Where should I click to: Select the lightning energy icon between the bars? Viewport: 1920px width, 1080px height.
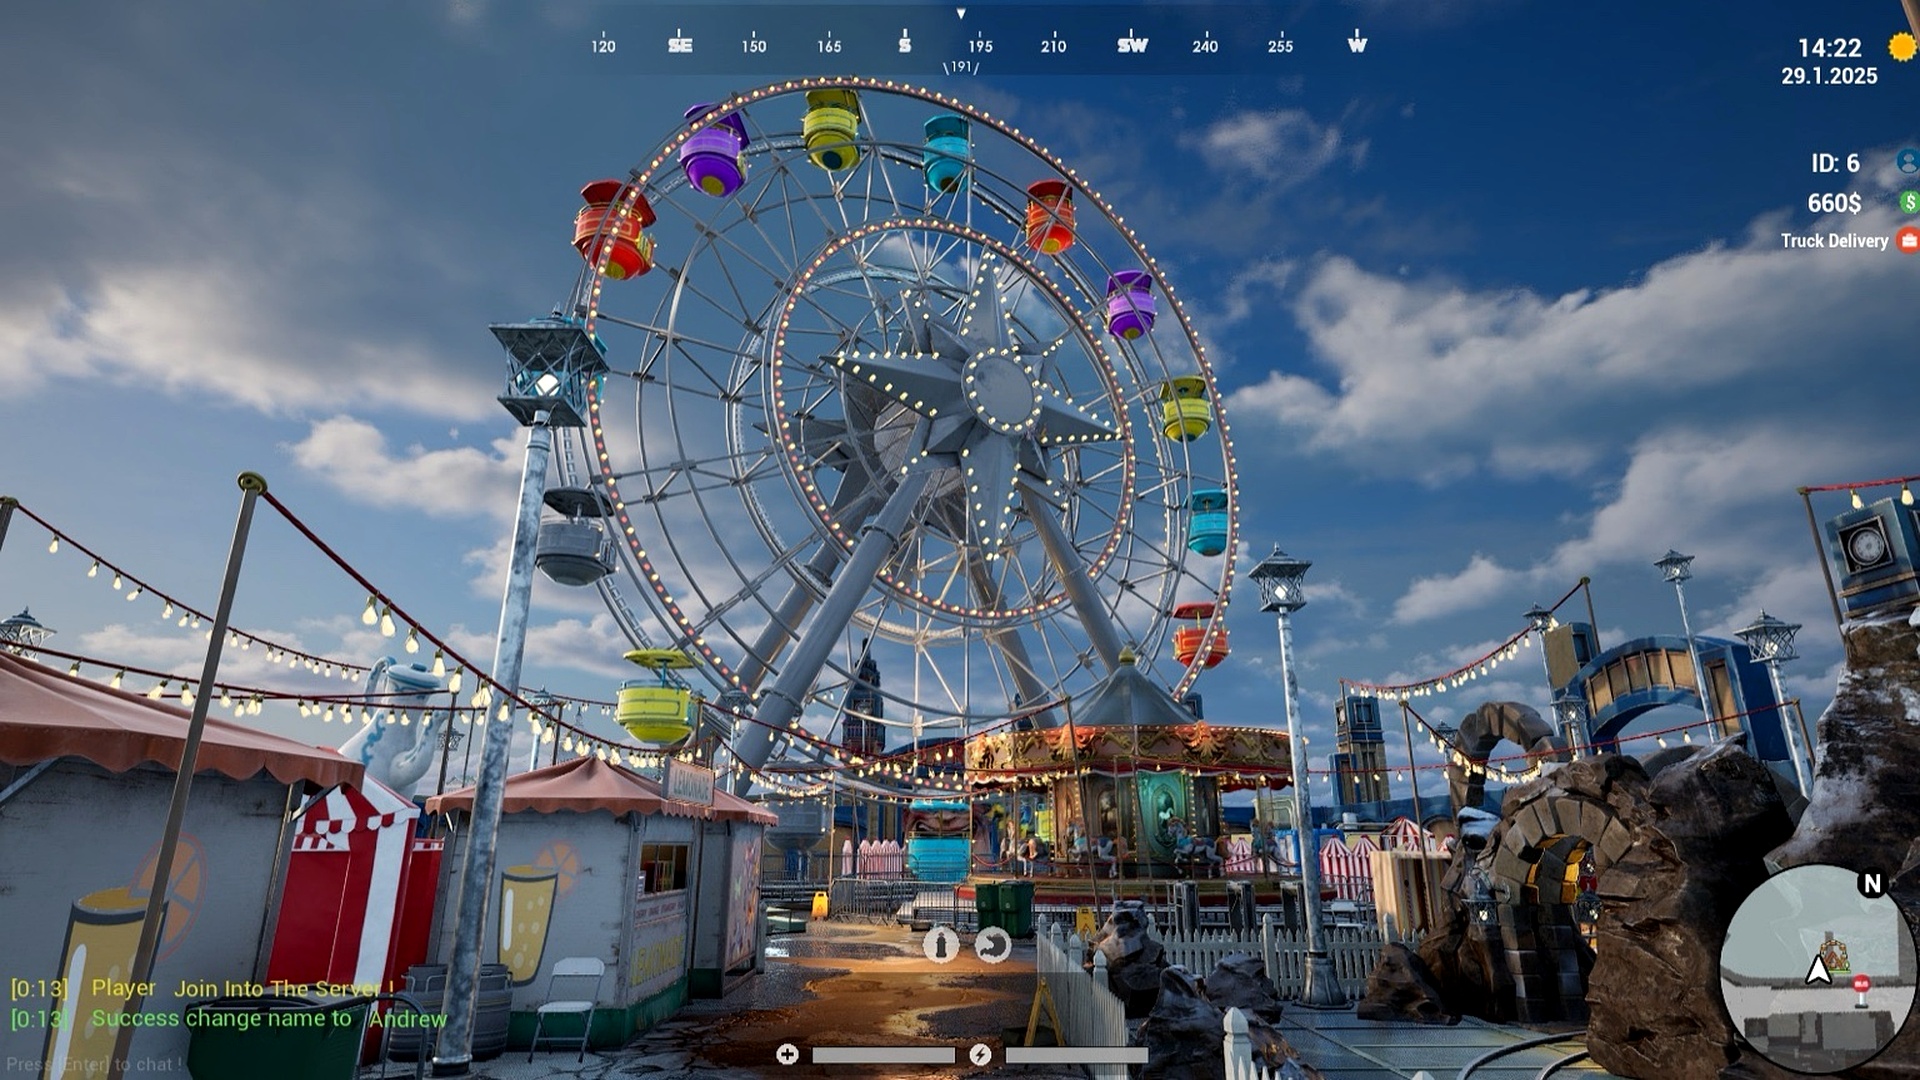[982, 1054]
